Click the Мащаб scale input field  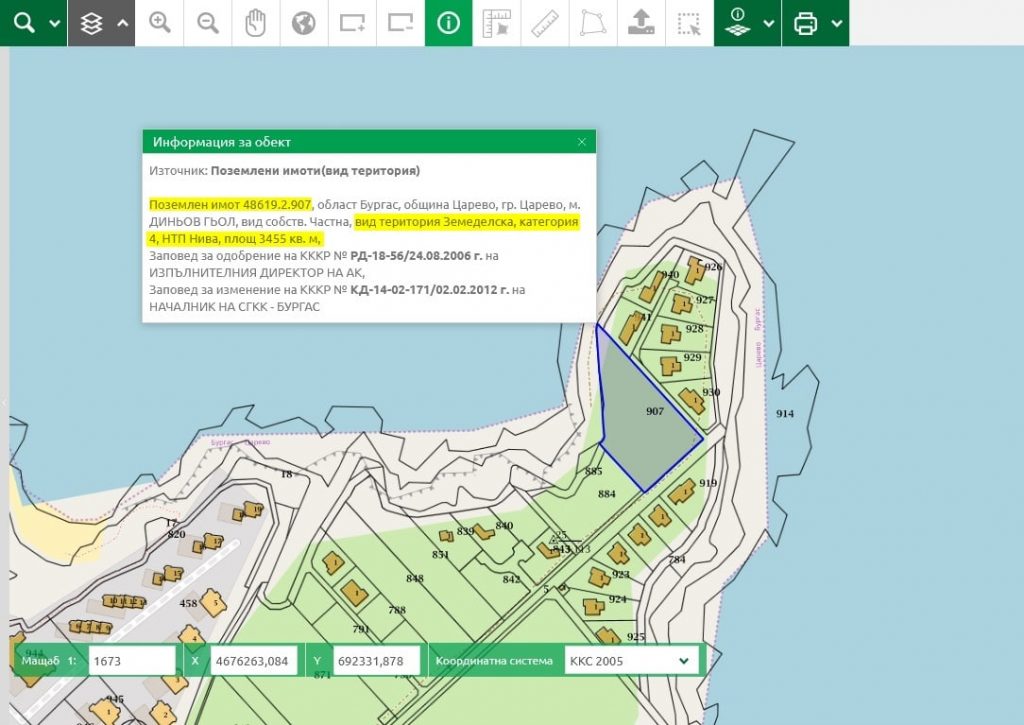(132, 660)
